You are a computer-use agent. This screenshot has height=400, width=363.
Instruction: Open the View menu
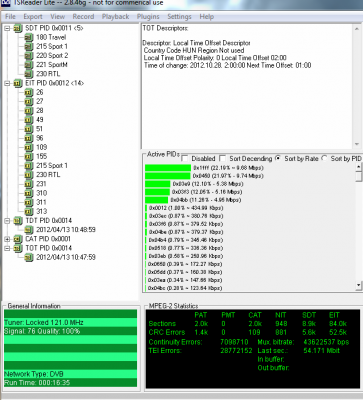point(58,17)
